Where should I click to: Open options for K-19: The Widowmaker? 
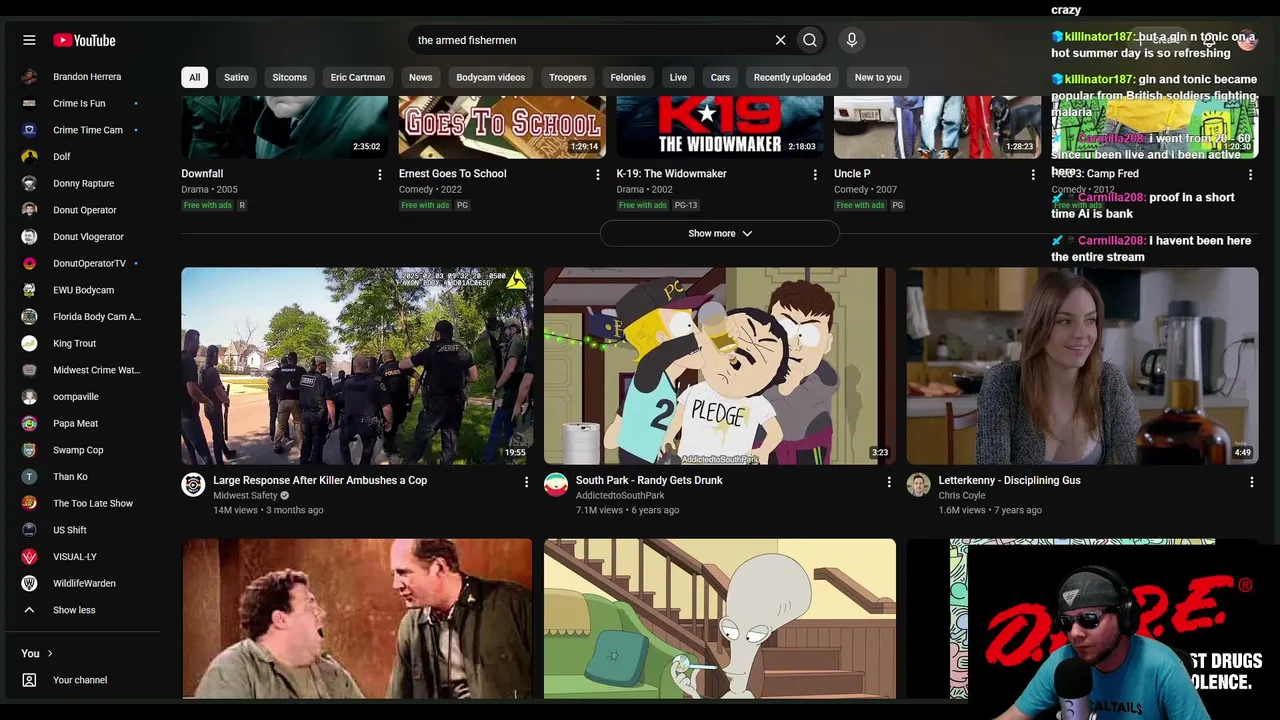coord(815,175)
